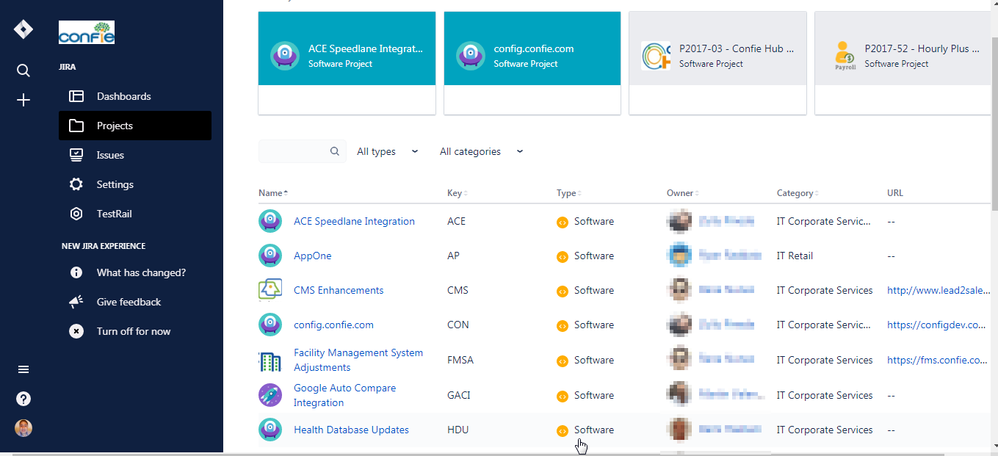Image resolution: width=998 pixels, height=456 pixels.
Task: Open the Facility Management System Adjustments link
Action: [x=358, y=360]
